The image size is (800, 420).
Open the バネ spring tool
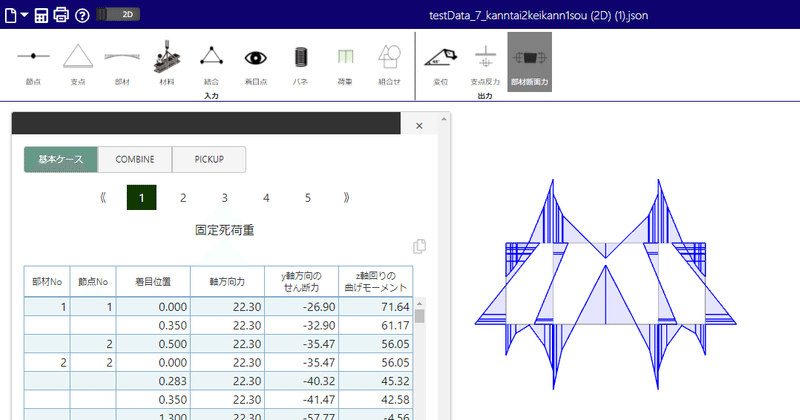coord(301,63)
